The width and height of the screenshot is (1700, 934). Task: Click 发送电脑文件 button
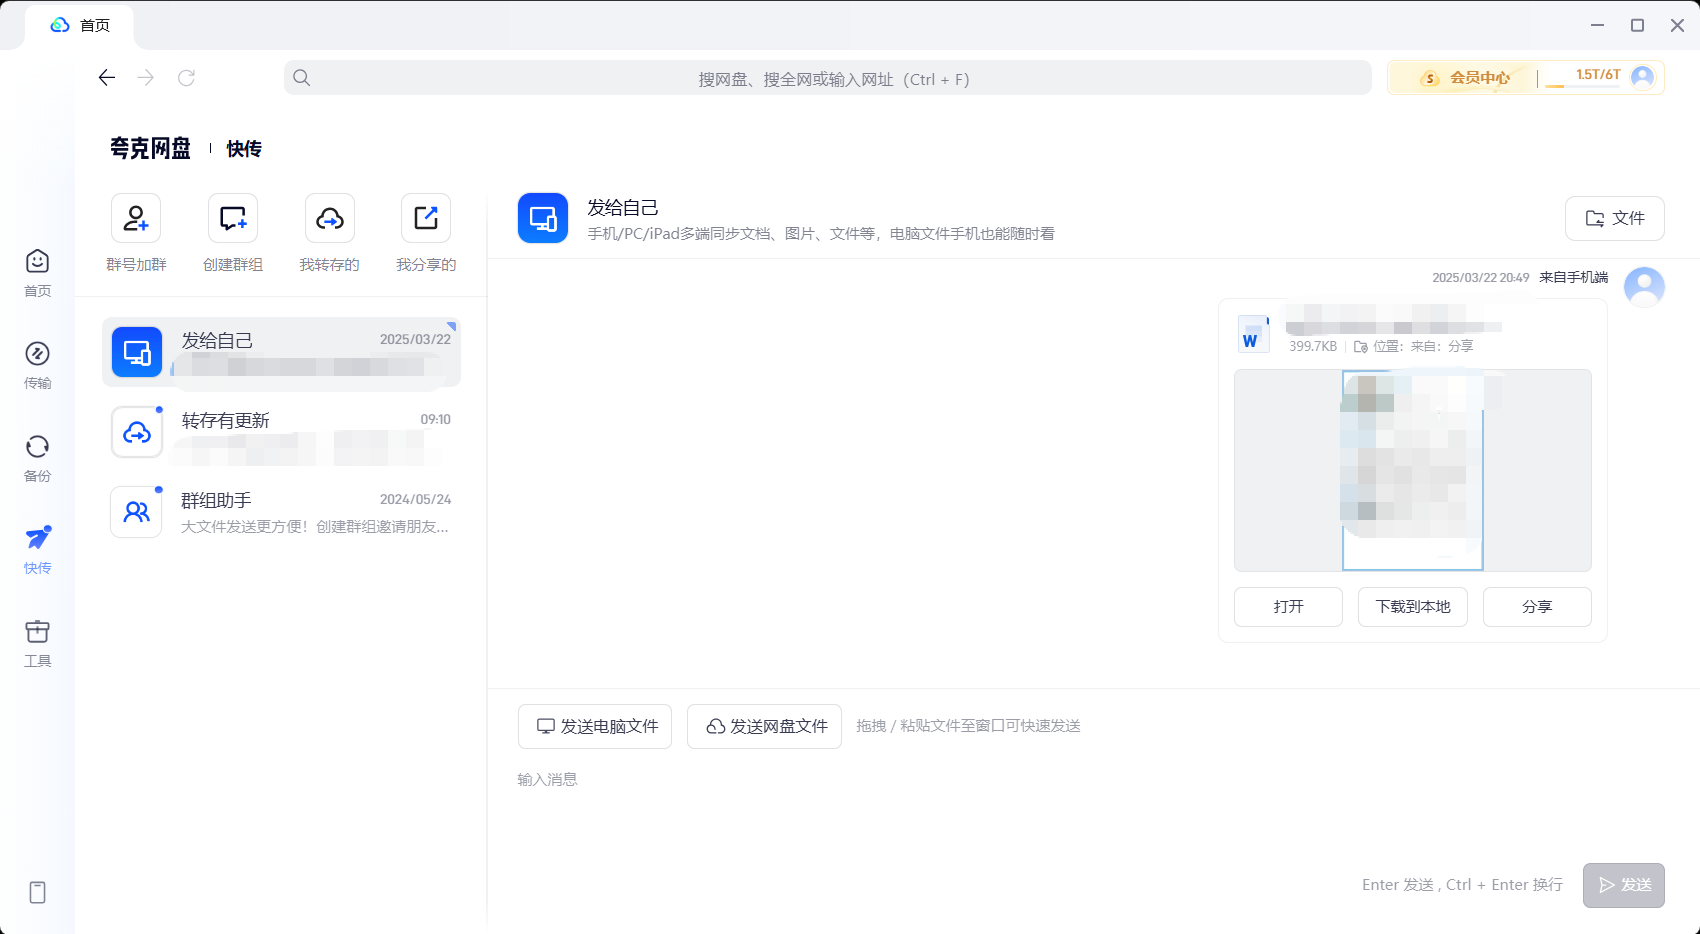pyautogui.click(x=595, y=726)
